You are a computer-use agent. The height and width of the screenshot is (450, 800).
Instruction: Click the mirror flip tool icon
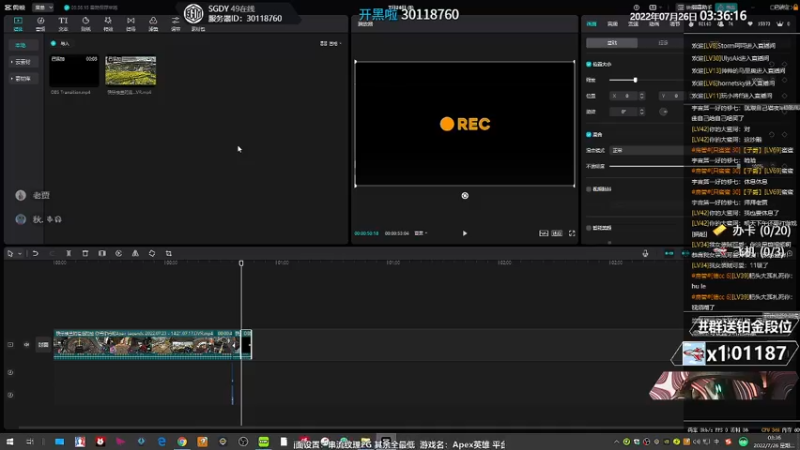(x=135, y=254)
